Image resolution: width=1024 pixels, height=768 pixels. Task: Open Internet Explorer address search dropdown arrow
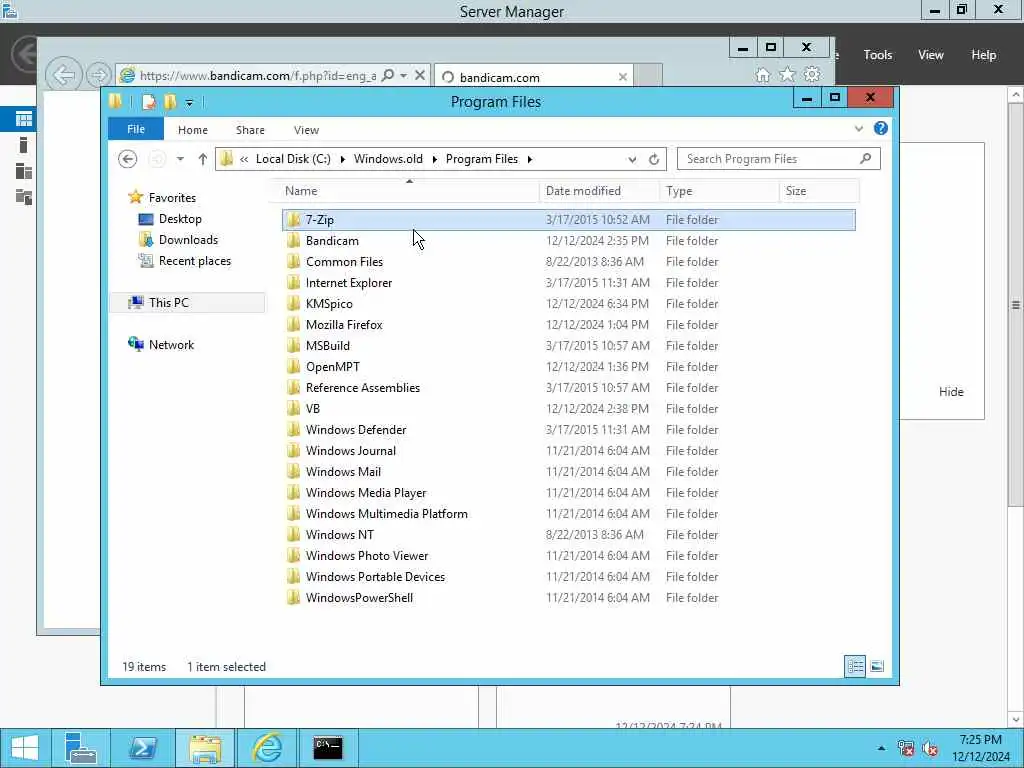pos(403,75)
